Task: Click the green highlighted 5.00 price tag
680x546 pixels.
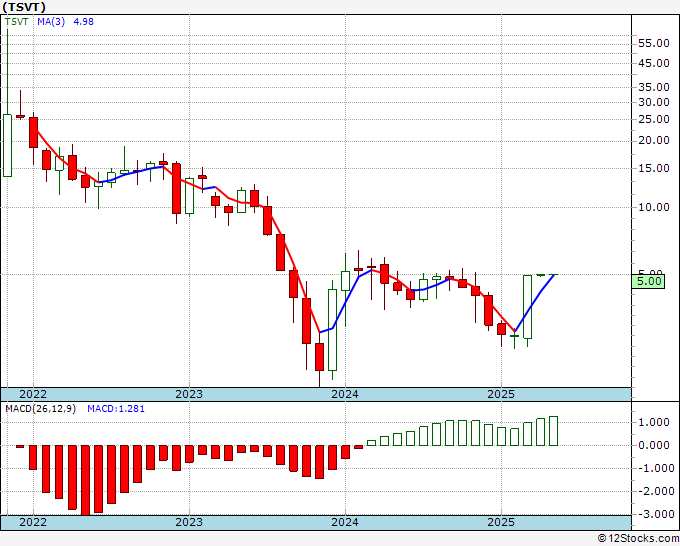Action: [x=648, y=281]
